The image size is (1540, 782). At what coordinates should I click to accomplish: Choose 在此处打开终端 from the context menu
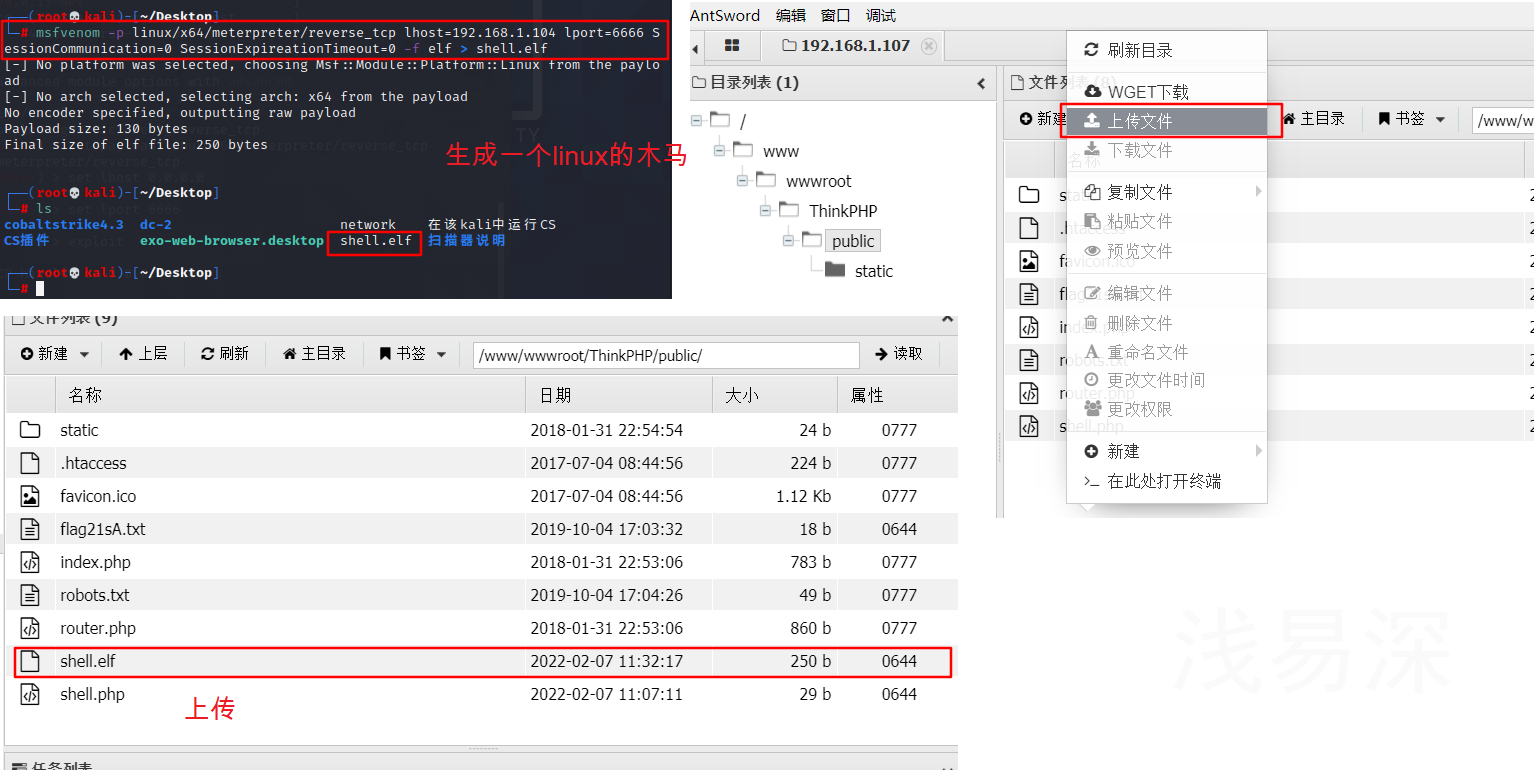(x=1167, y=481)
